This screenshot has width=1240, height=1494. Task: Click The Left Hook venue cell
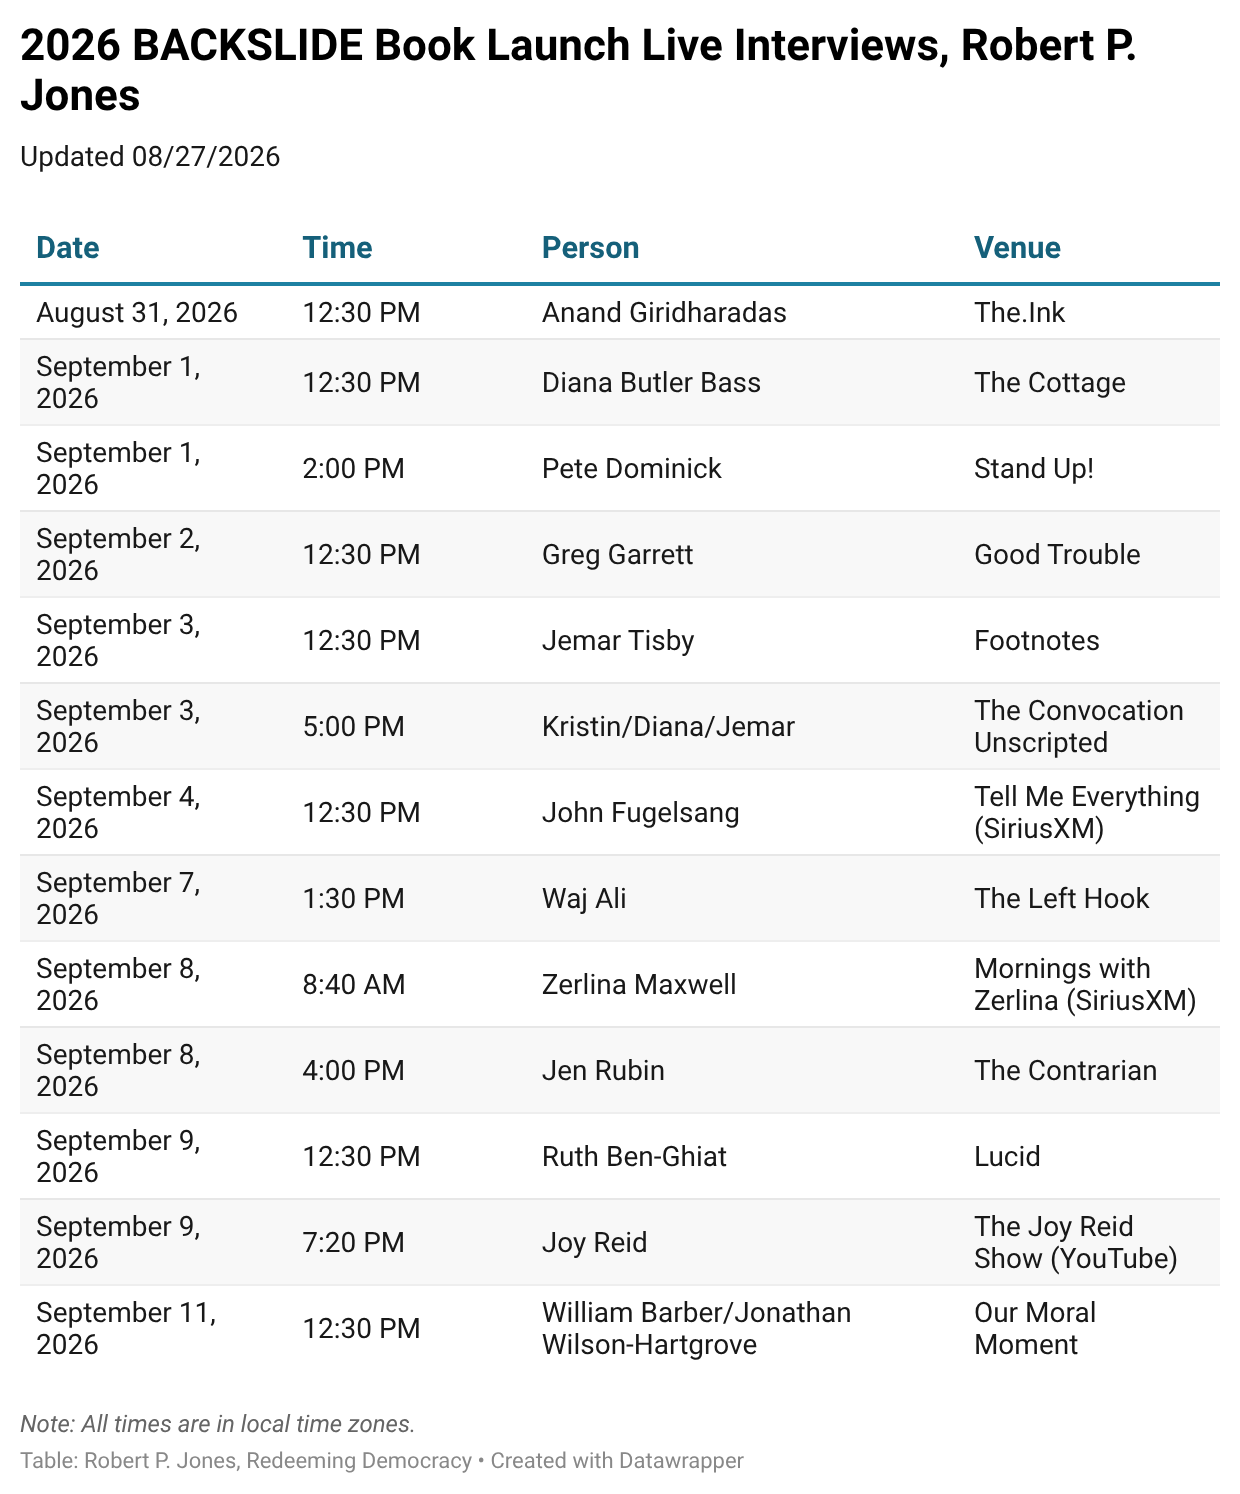[1061, 899]
